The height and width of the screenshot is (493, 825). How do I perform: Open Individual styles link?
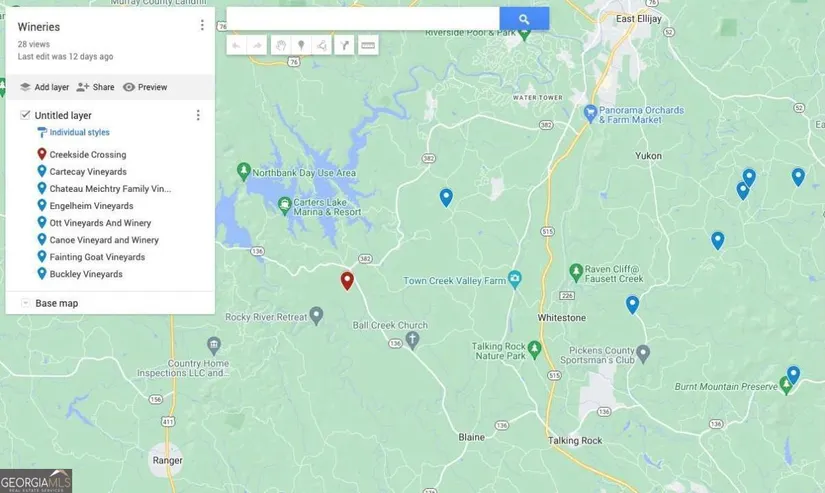pyautogui.click(x=79, y=132)
